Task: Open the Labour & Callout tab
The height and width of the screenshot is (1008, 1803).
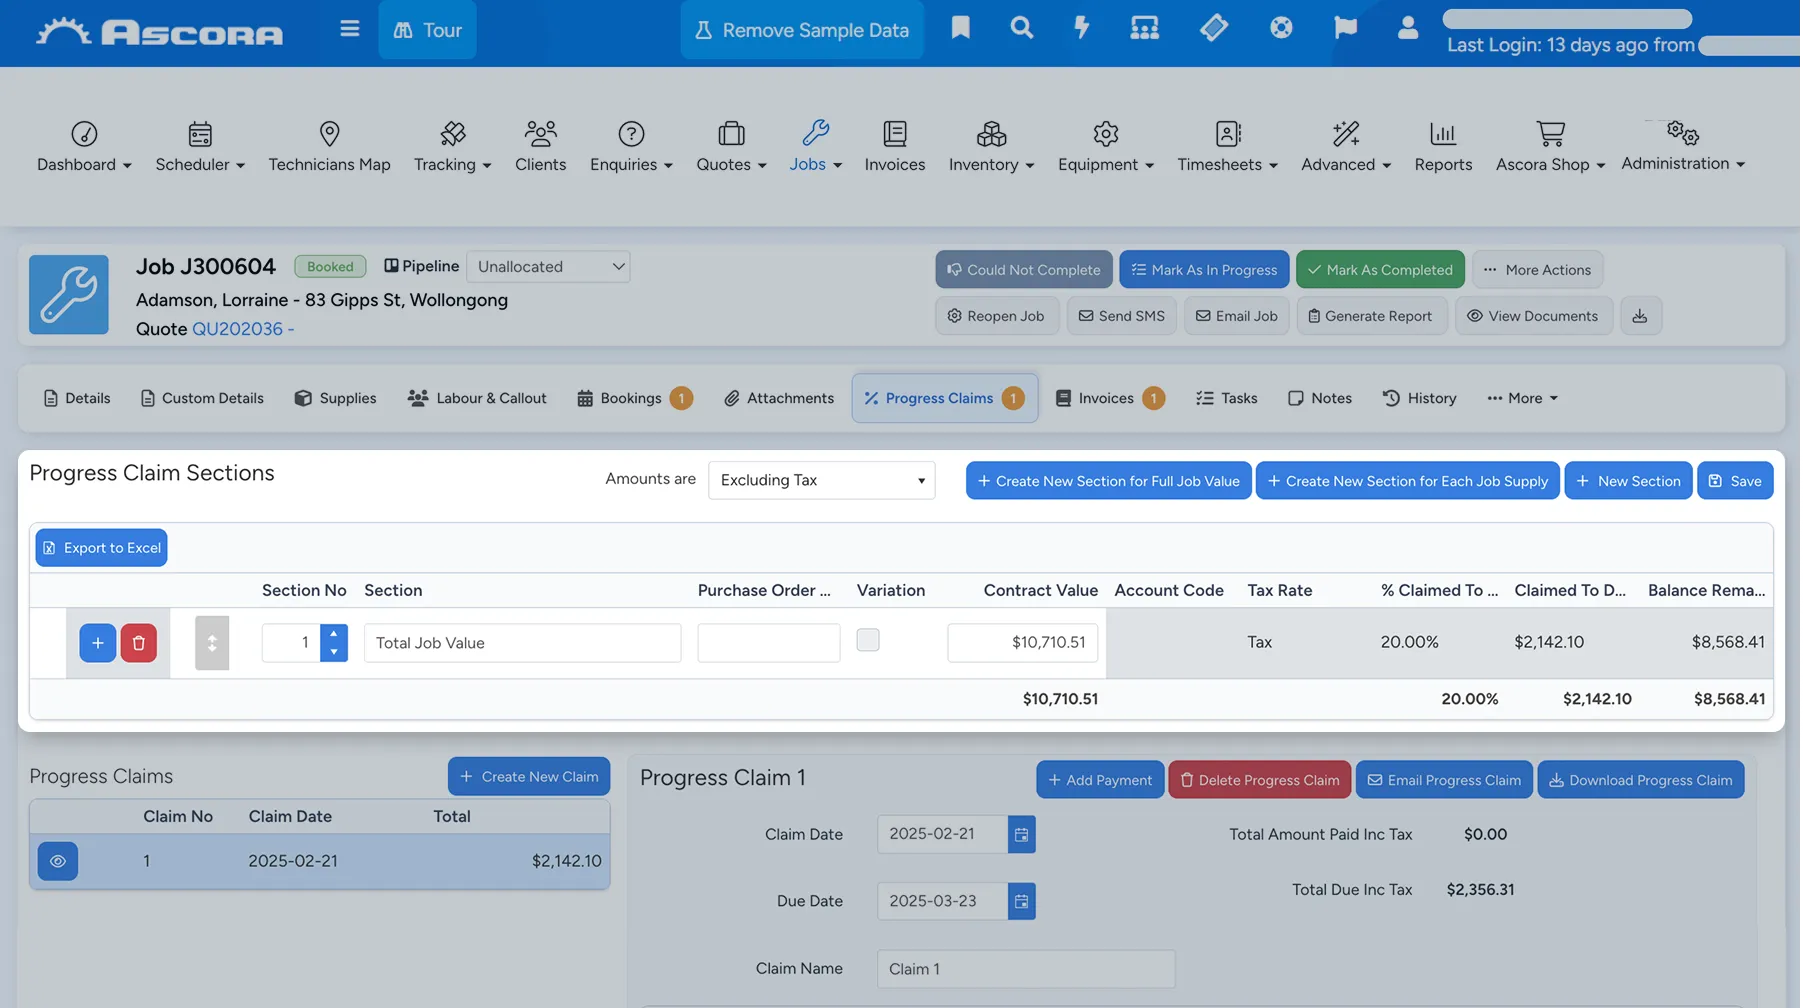Action: pos(477,398)
